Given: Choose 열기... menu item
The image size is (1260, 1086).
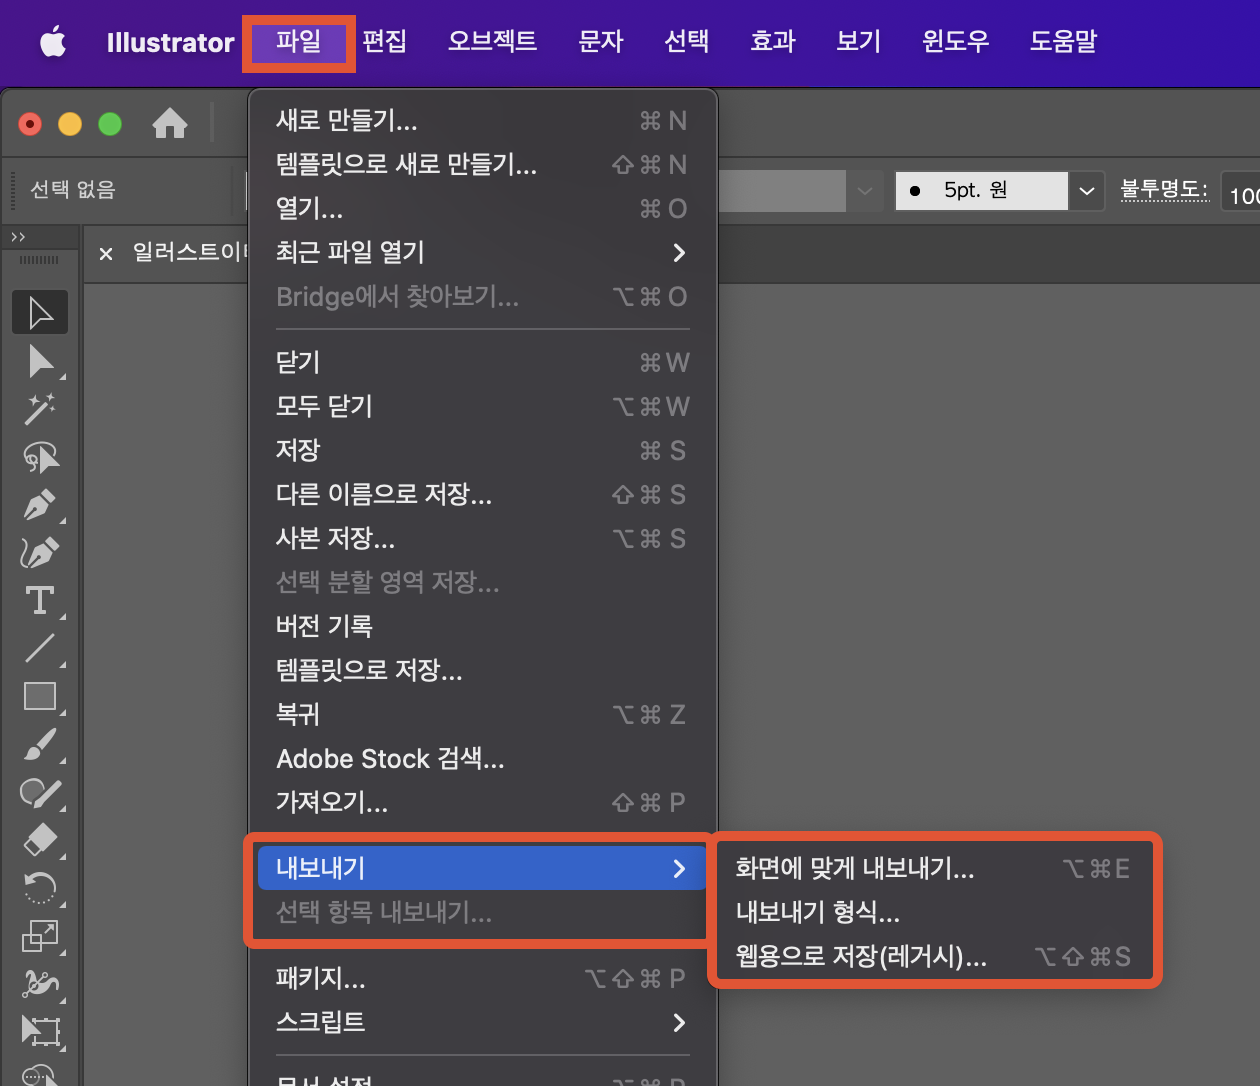Looking at the screenshot, I should (482, 208).
